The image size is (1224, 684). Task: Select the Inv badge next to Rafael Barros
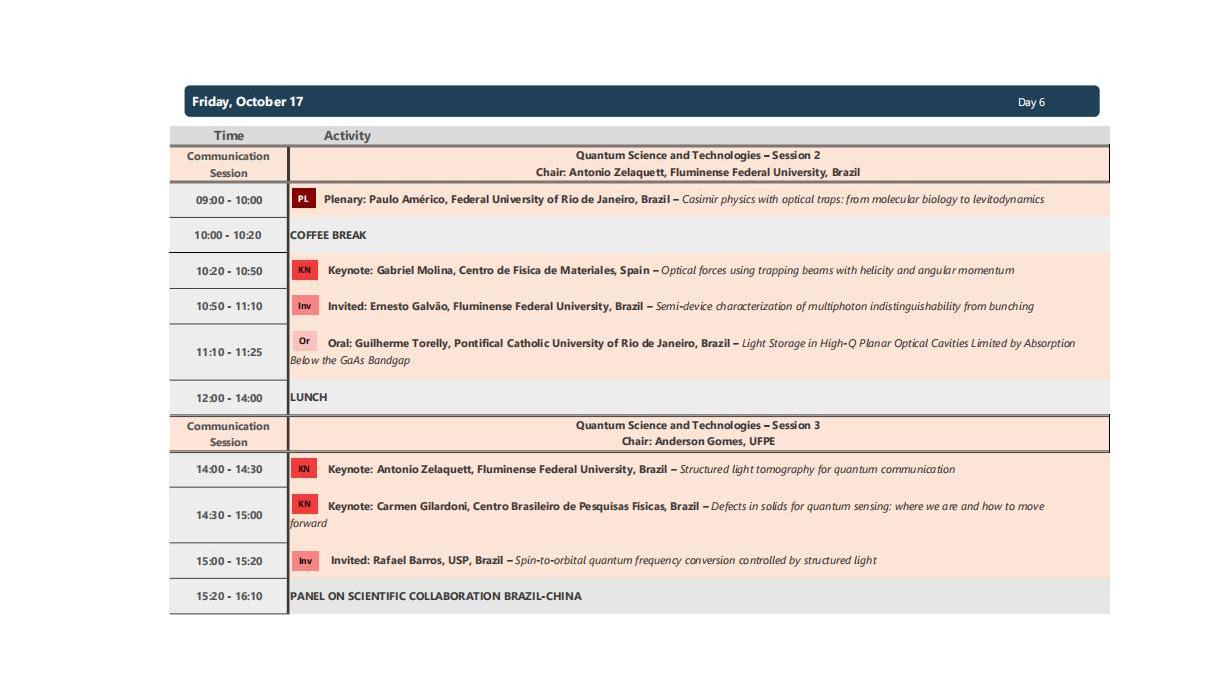[x=305, y=561]
